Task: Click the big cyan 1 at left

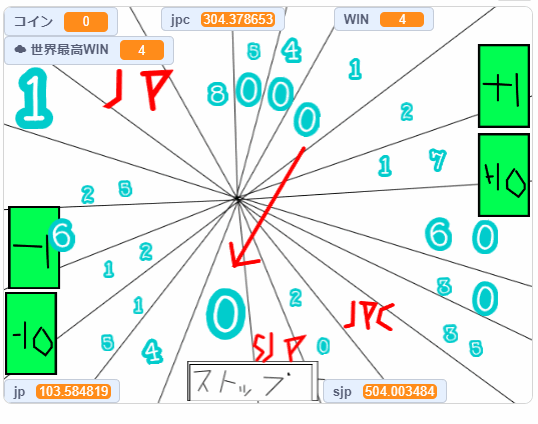Action: pos(34,98)
